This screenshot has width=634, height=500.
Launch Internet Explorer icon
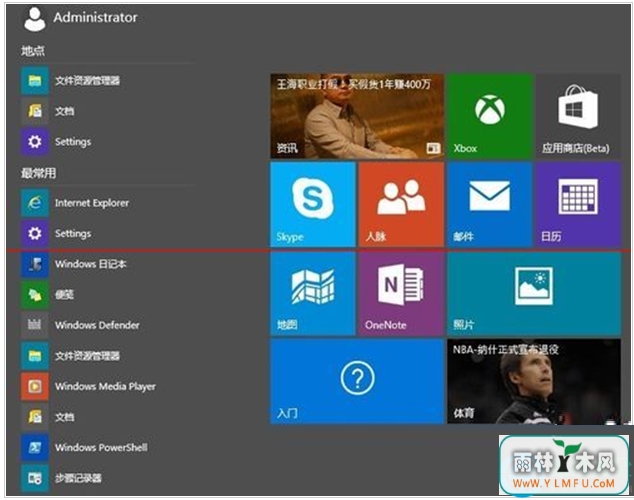click(35, 203)
